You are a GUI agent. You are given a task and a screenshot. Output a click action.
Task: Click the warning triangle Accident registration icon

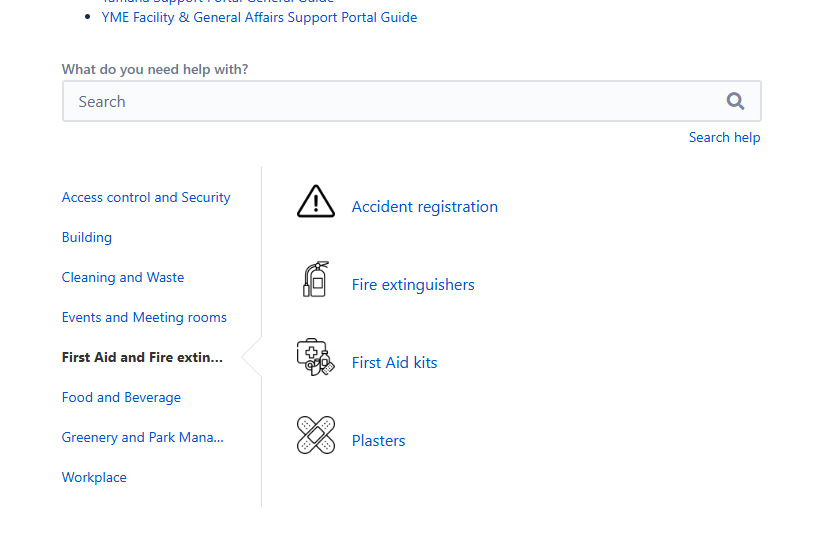coord(316,201)
